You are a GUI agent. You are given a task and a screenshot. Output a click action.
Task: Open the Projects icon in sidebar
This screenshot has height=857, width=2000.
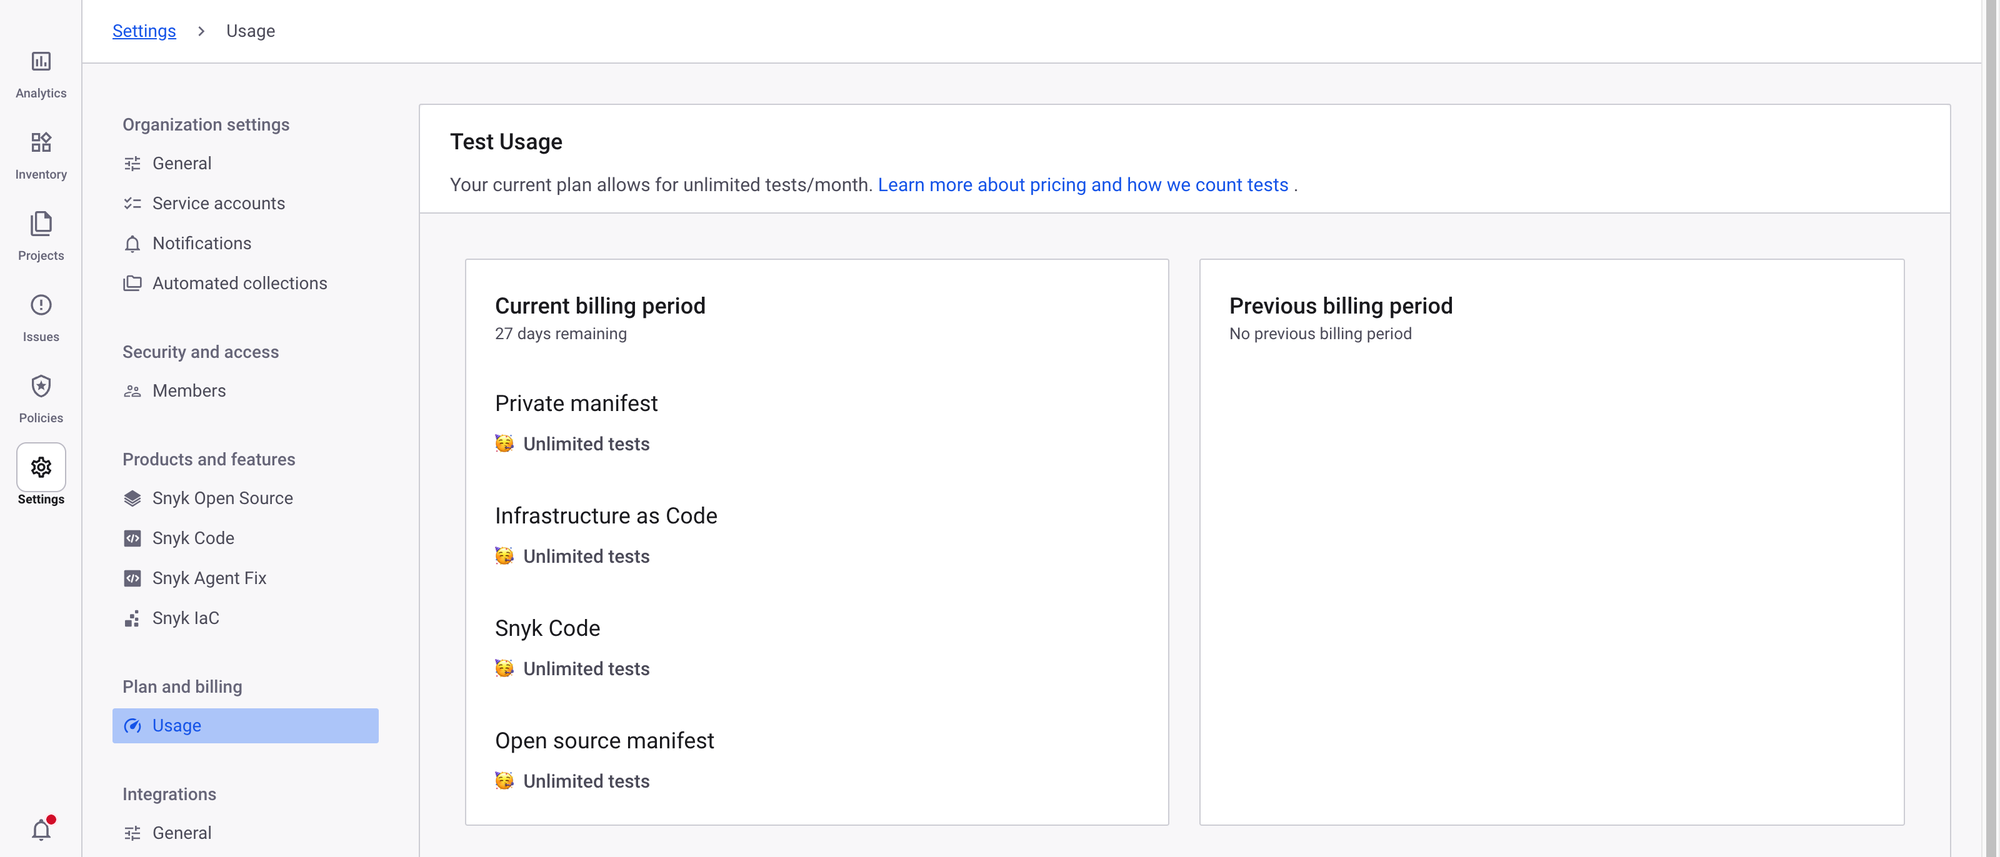pyautogui.click(x=41, y=224)
